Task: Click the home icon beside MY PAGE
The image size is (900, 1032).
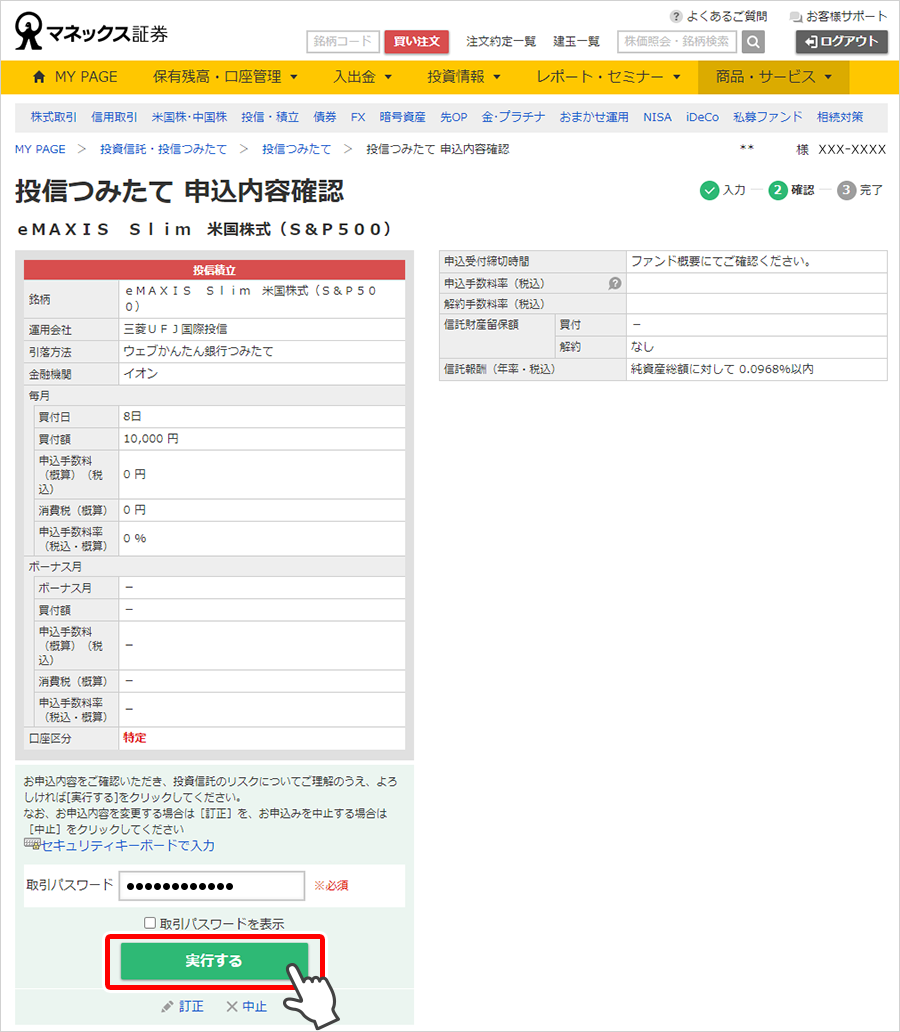Action: (39, 77)
